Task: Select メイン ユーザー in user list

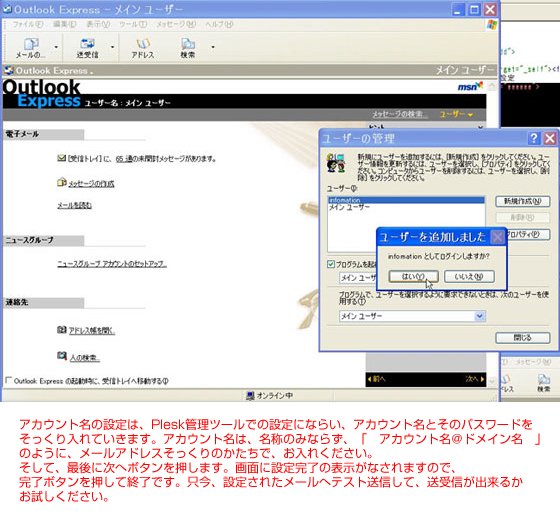Action: click(406, 207)
